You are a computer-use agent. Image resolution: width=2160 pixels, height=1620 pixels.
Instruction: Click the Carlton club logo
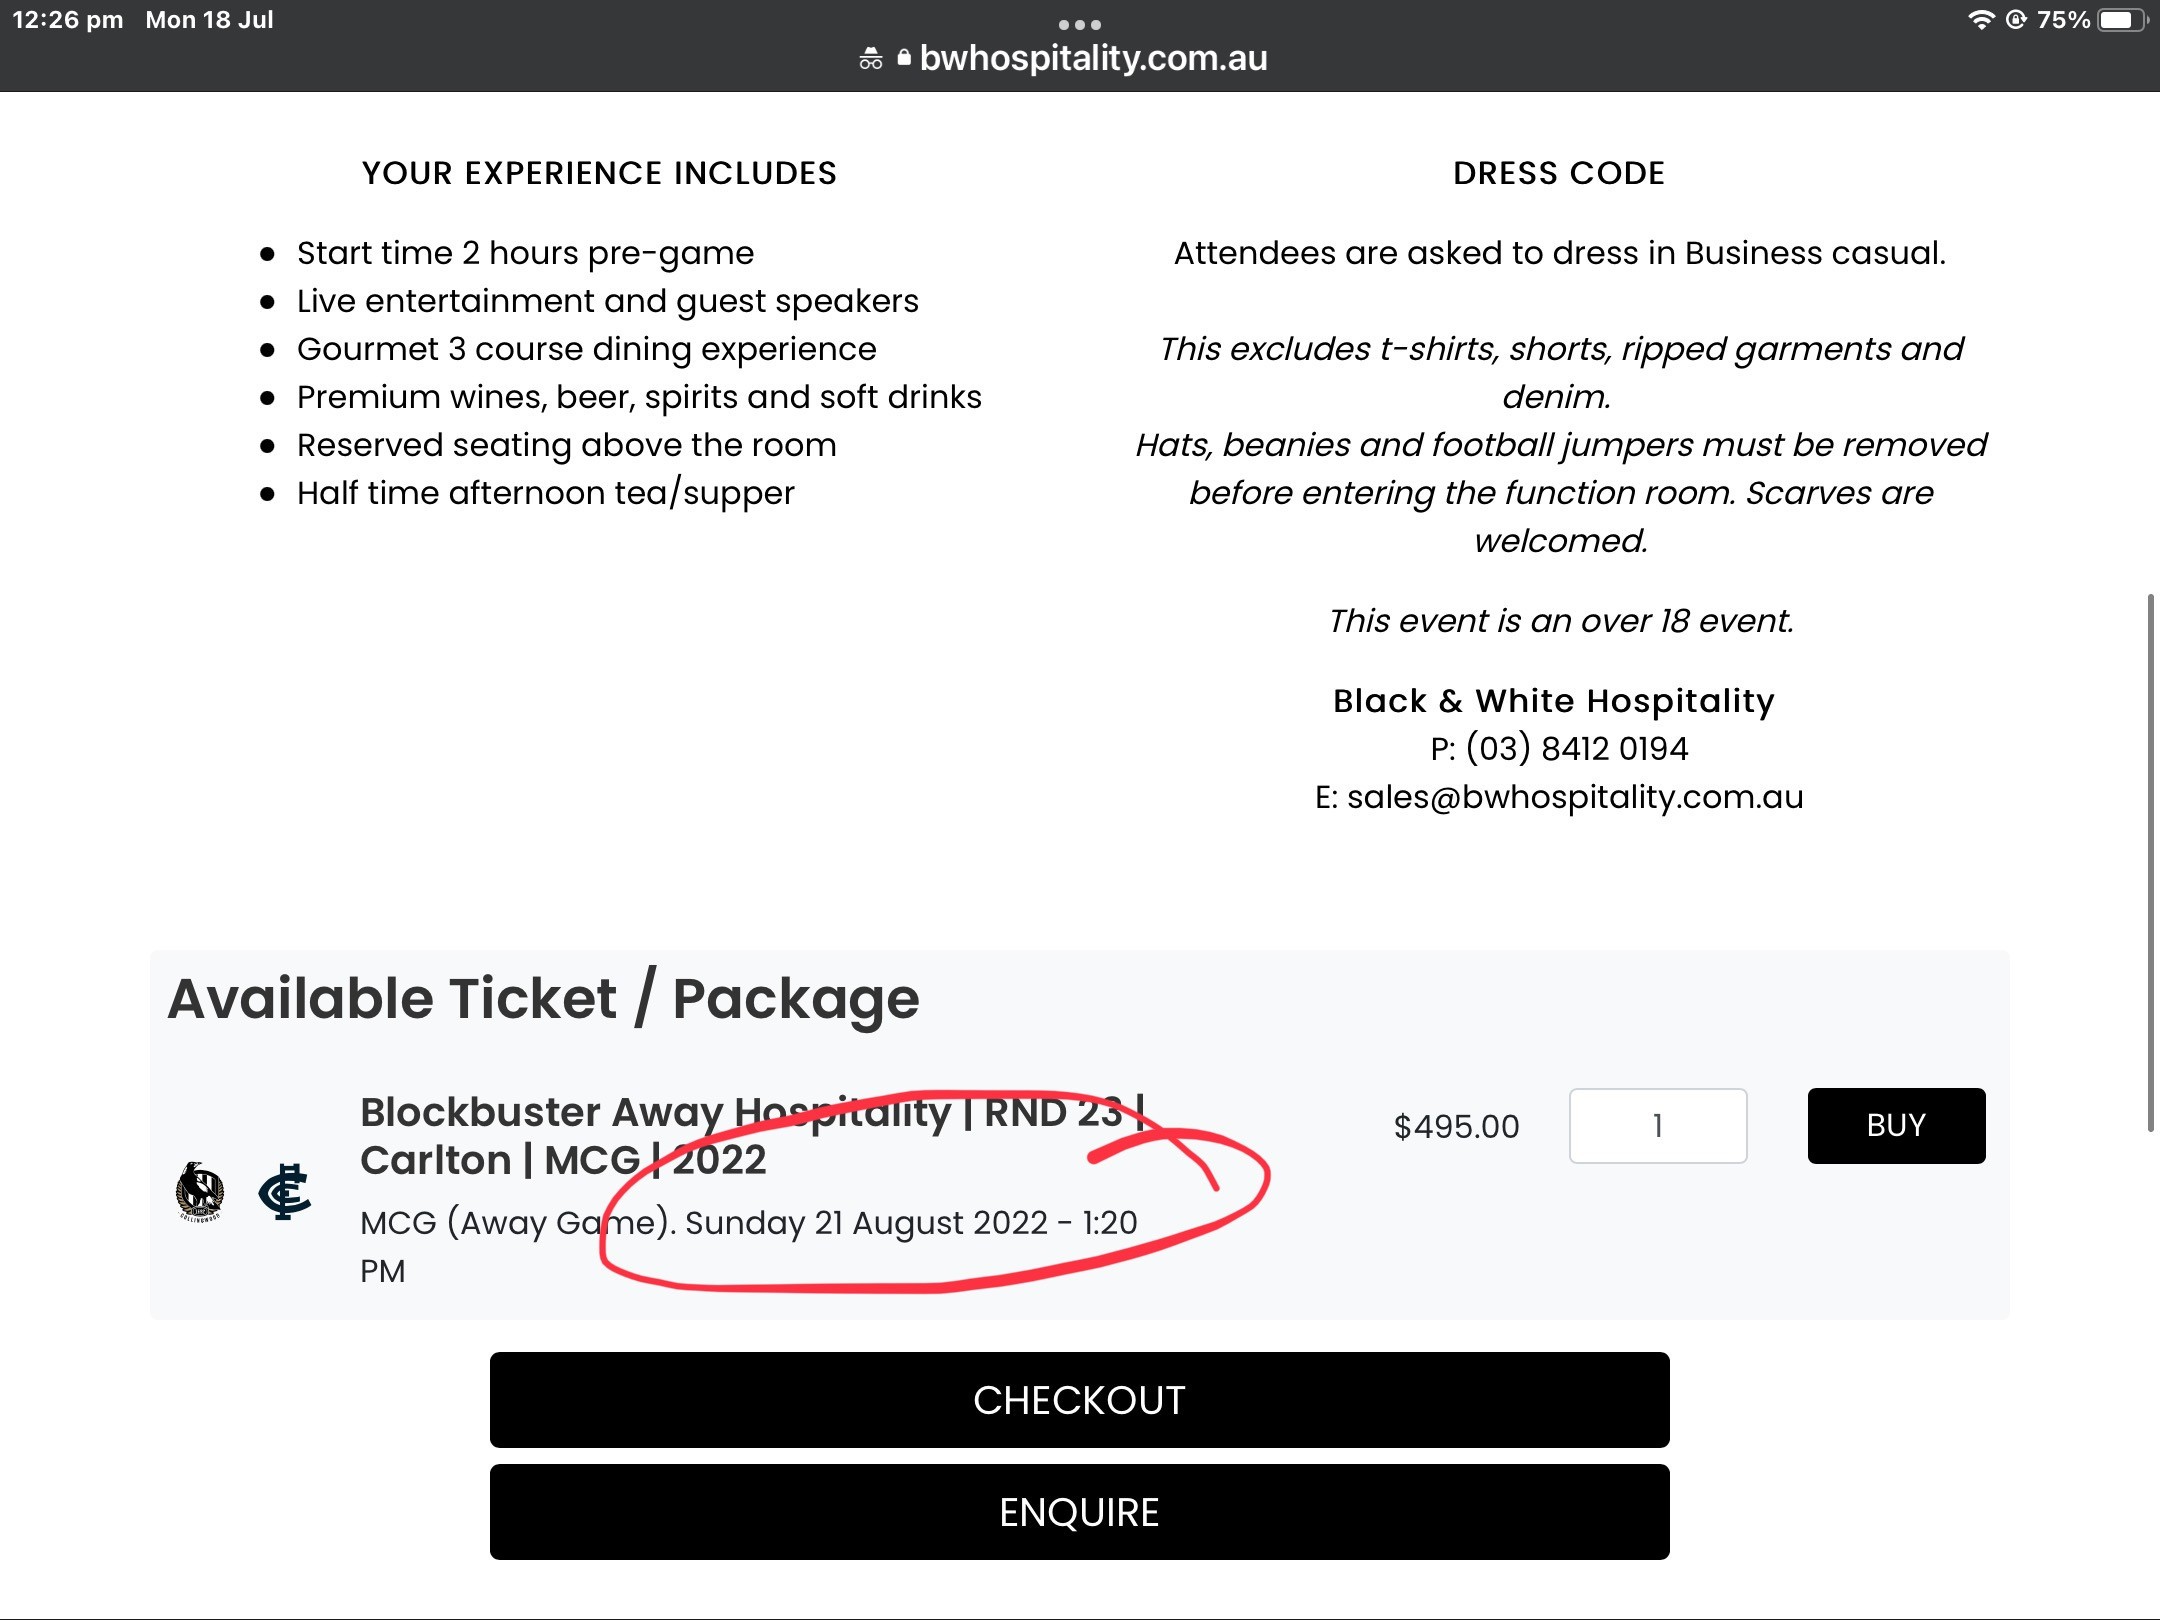285,1191
